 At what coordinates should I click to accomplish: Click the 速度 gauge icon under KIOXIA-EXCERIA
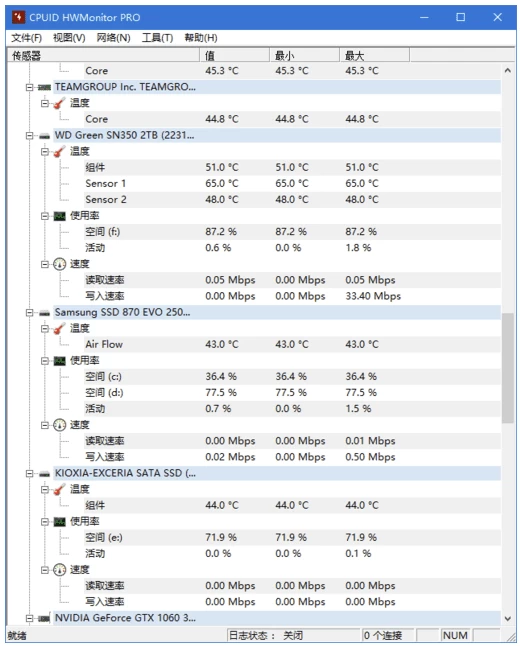pyautogui.click(x=60, y=570)
